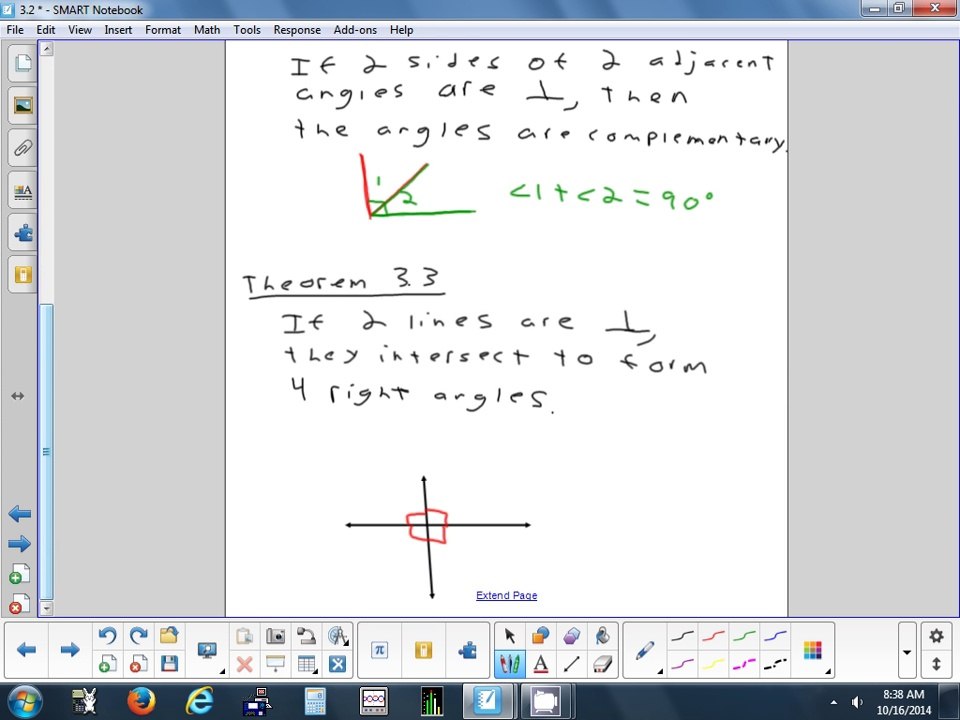The width and height of the screenshot is (960, 720).
Task: Open the Math menu
Action: [207, 29]
